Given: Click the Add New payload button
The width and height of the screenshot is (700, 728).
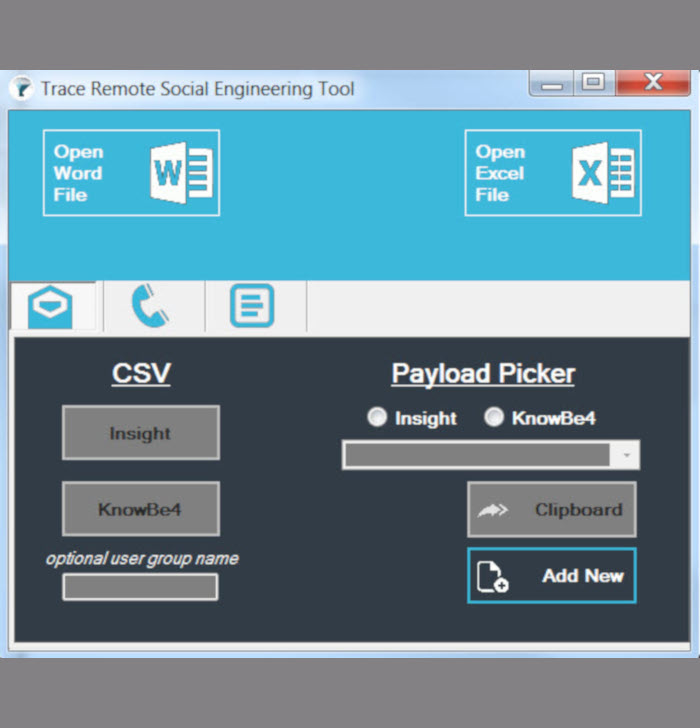Looking at the screenshot, I should (551, 576).
